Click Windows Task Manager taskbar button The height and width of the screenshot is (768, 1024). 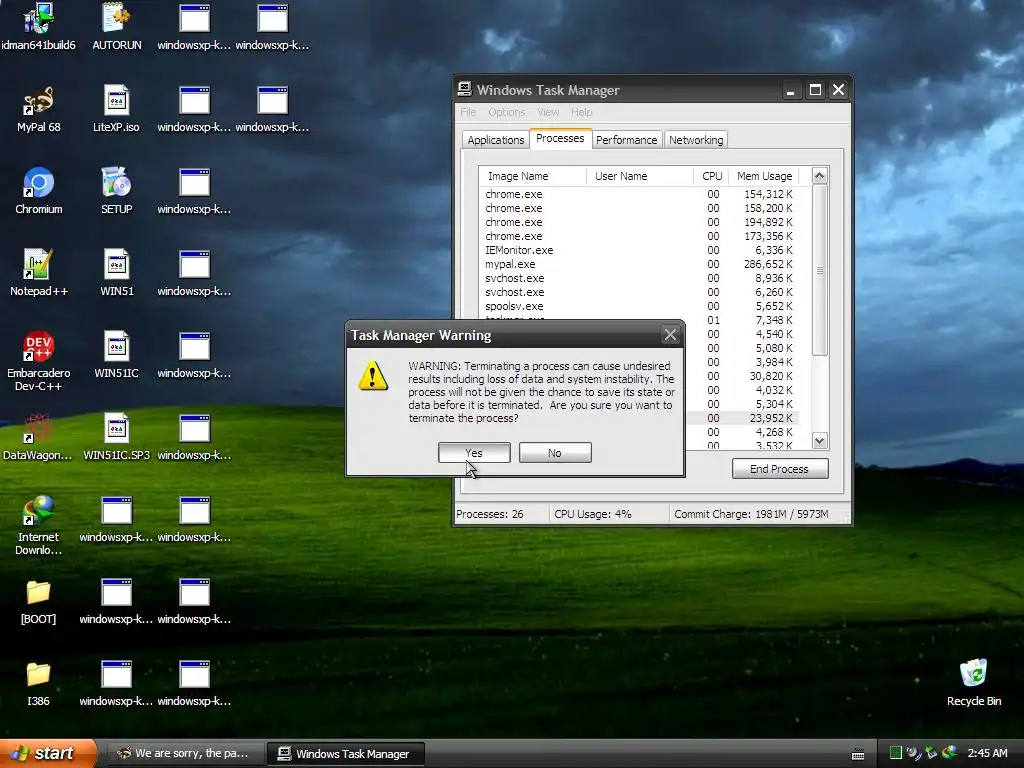[346, 754]
